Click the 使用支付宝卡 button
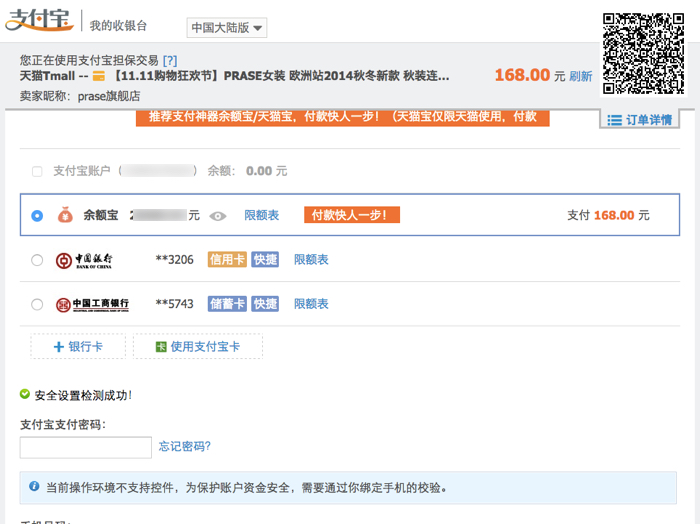The height and width of the screenshot is (524, 700). coord(198,346)
